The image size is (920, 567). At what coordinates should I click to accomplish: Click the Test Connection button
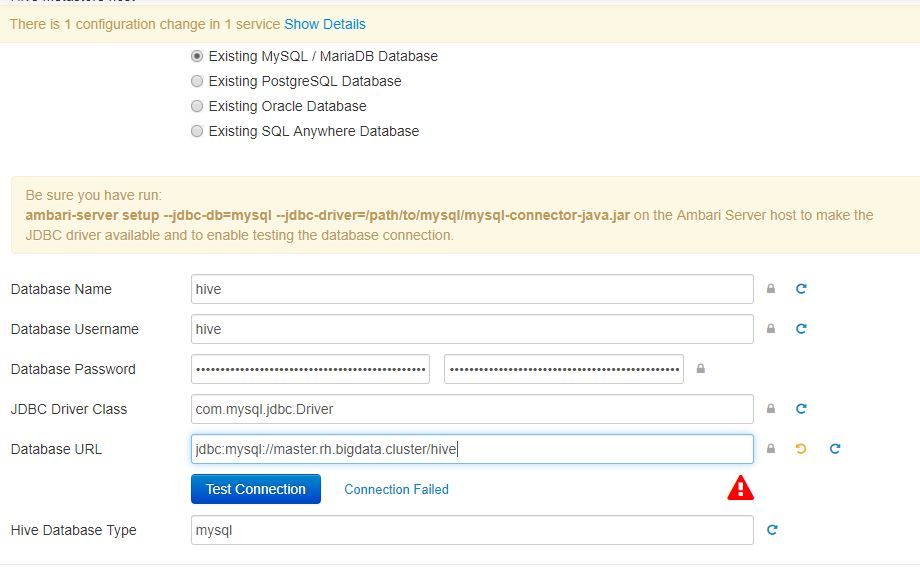tap(256, 489)
